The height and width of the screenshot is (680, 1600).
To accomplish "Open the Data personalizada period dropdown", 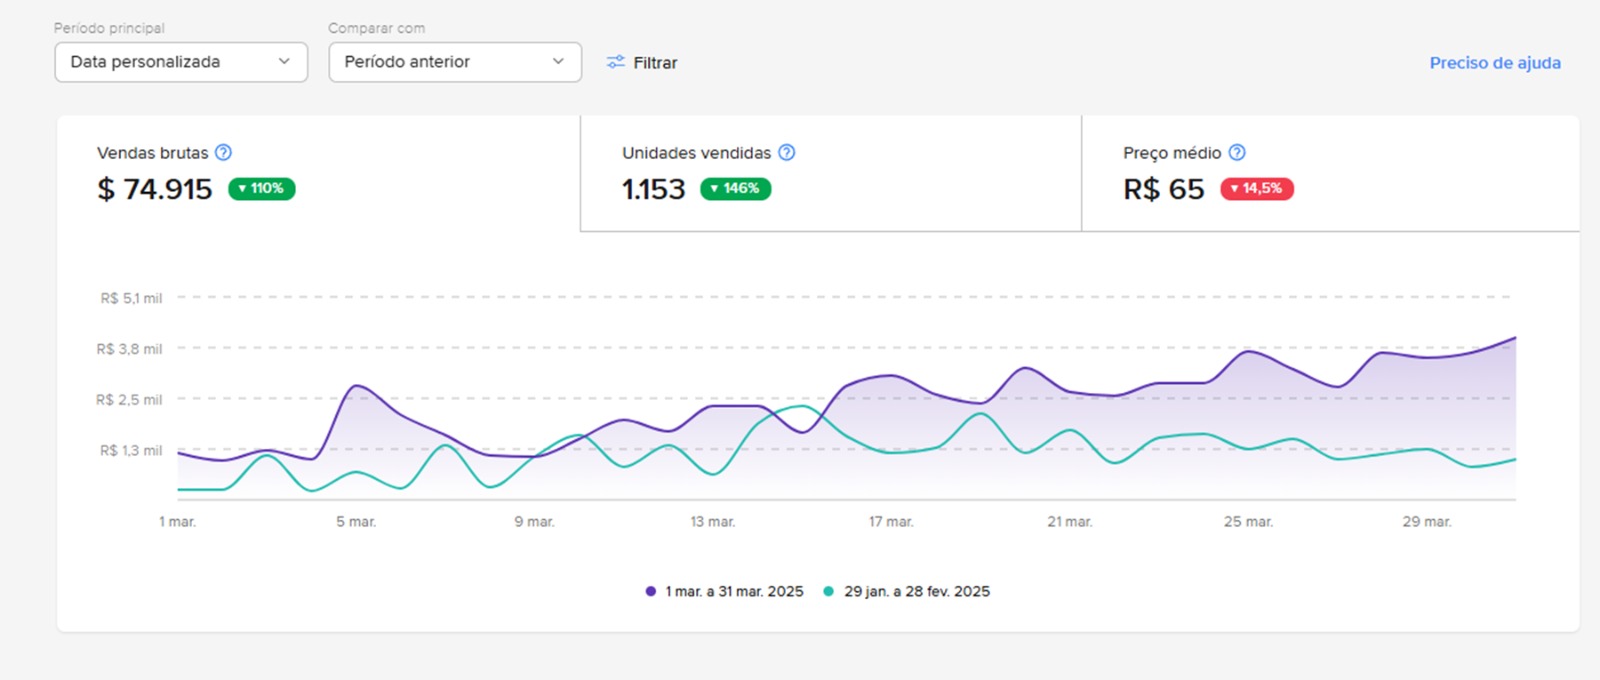I will pos(181,62).
